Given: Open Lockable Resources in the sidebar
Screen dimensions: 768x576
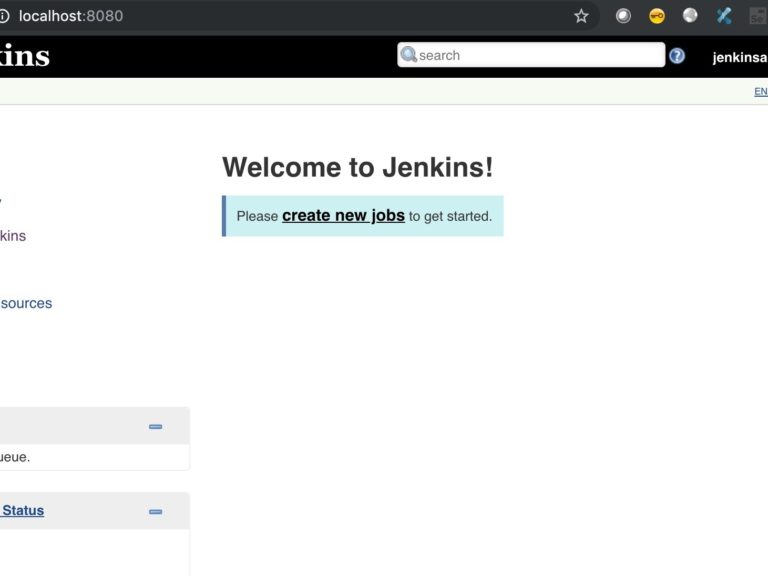Looking at the screenshot, I should click(x=26, y=303).
